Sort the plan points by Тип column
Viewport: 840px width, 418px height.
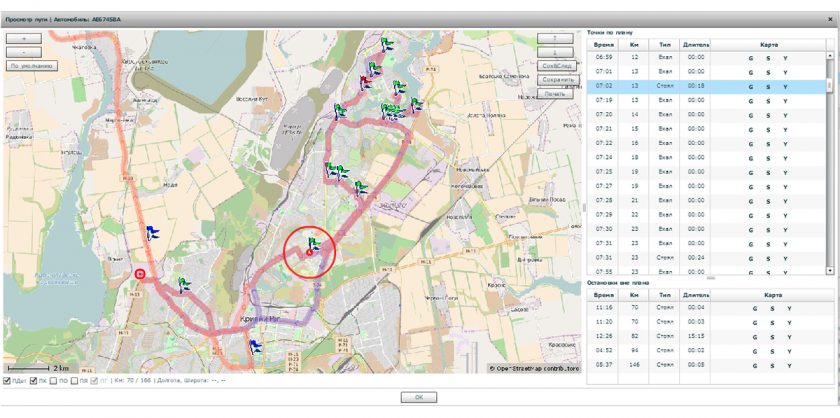tap(665, 44)
